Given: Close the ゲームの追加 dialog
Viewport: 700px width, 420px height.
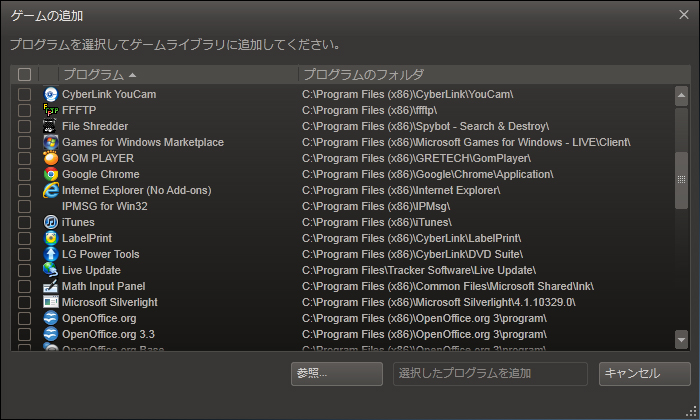Looking at the screenshot, I should coord(683,15).
